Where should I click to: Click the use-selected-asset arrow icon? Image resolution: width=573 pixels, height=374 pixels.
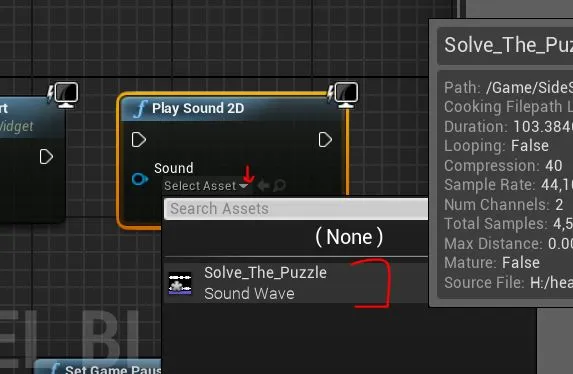point(263,186)
